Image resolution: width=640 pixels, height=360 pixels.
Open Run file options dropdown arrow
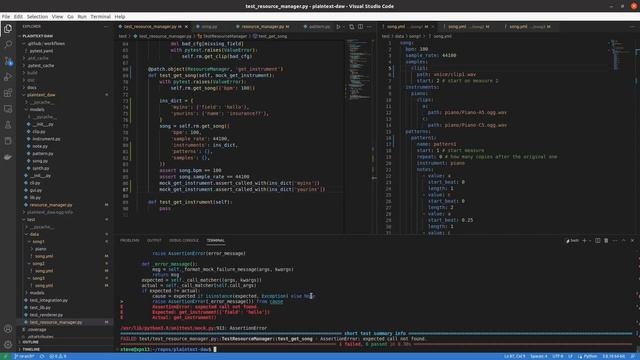coord(344,27)
